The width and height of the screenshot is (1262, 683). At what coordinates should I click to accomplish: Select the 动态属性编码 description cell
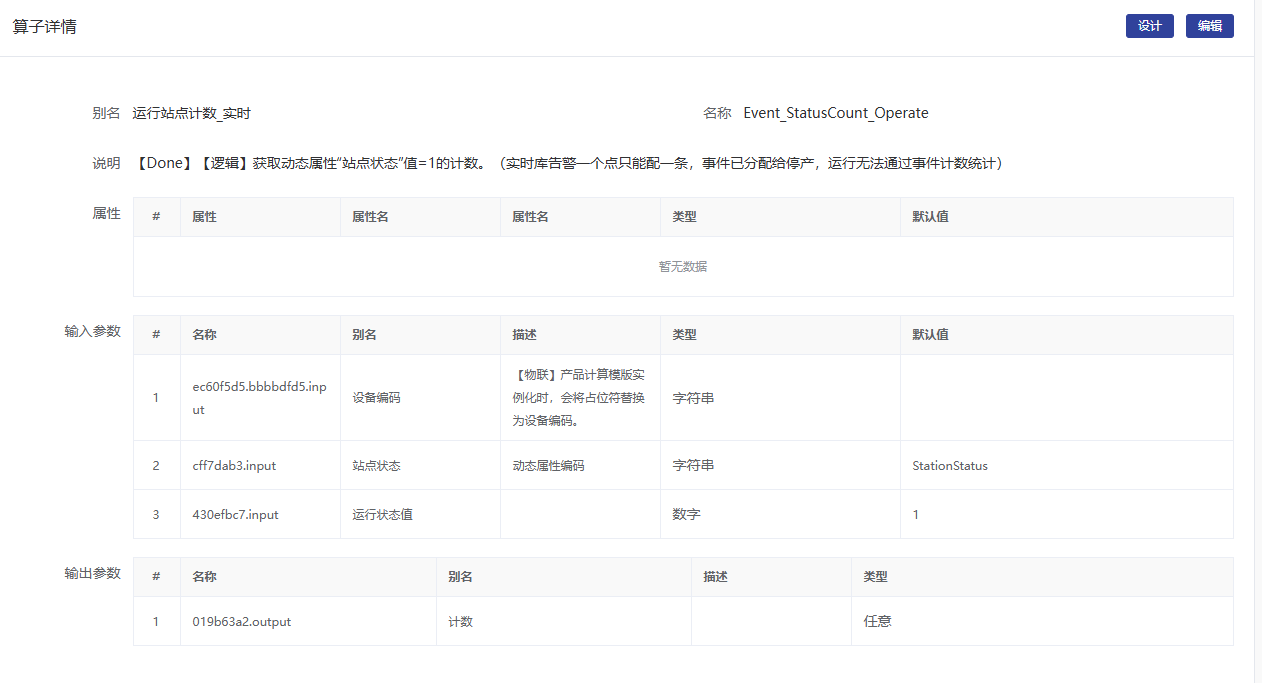pos(548,466)
